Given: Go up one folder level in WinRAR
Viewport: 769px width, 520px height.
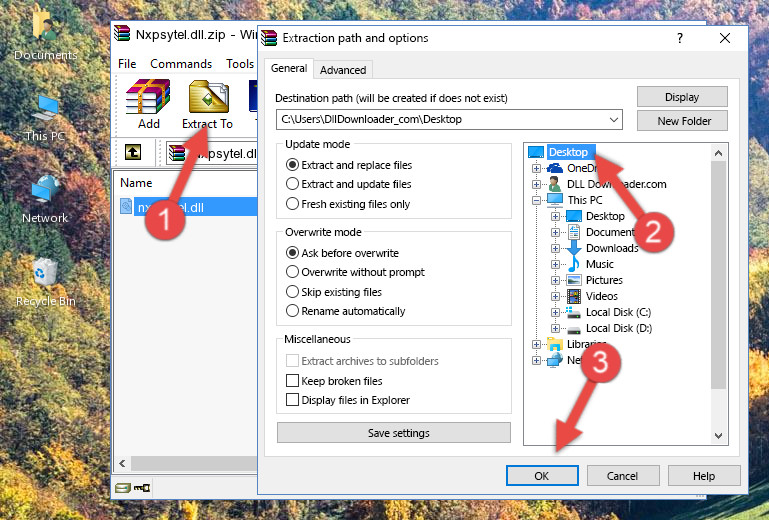Looking at the screenshot, I should click(x=133, y=152).
